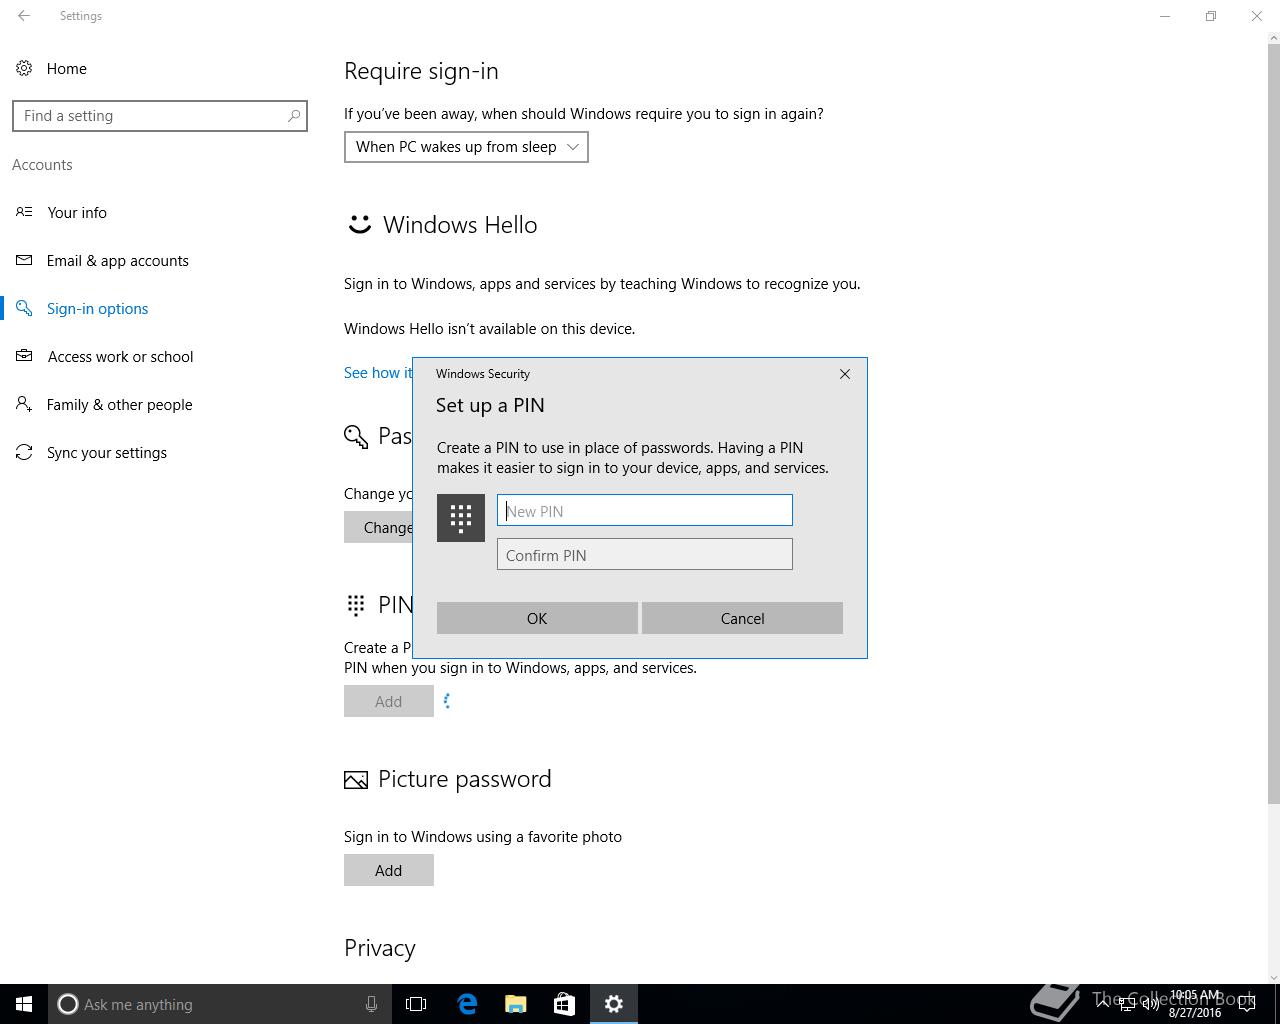The height and width of the screenshot is (1024, 1280).
Task: Open Task View from the taskbar
Action: pos(416,1004)
